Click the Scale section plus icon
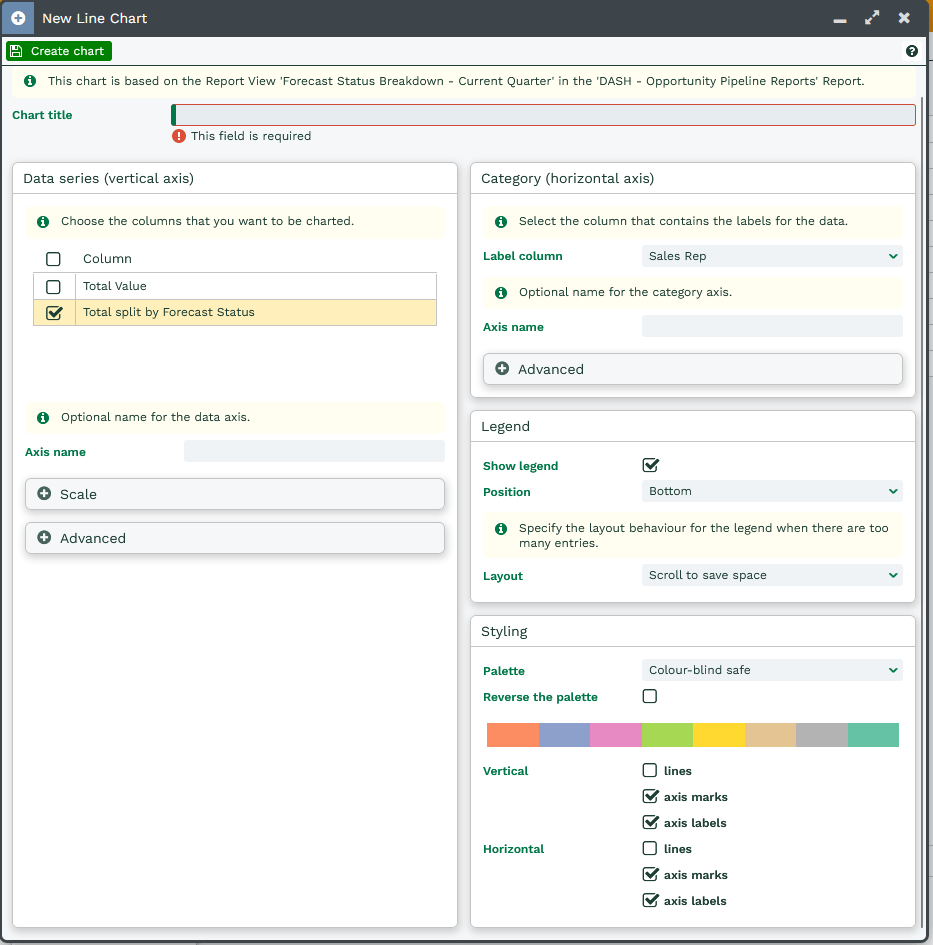Image resolution: width=933 pixels, height=945 pixels. coord(44,494)
